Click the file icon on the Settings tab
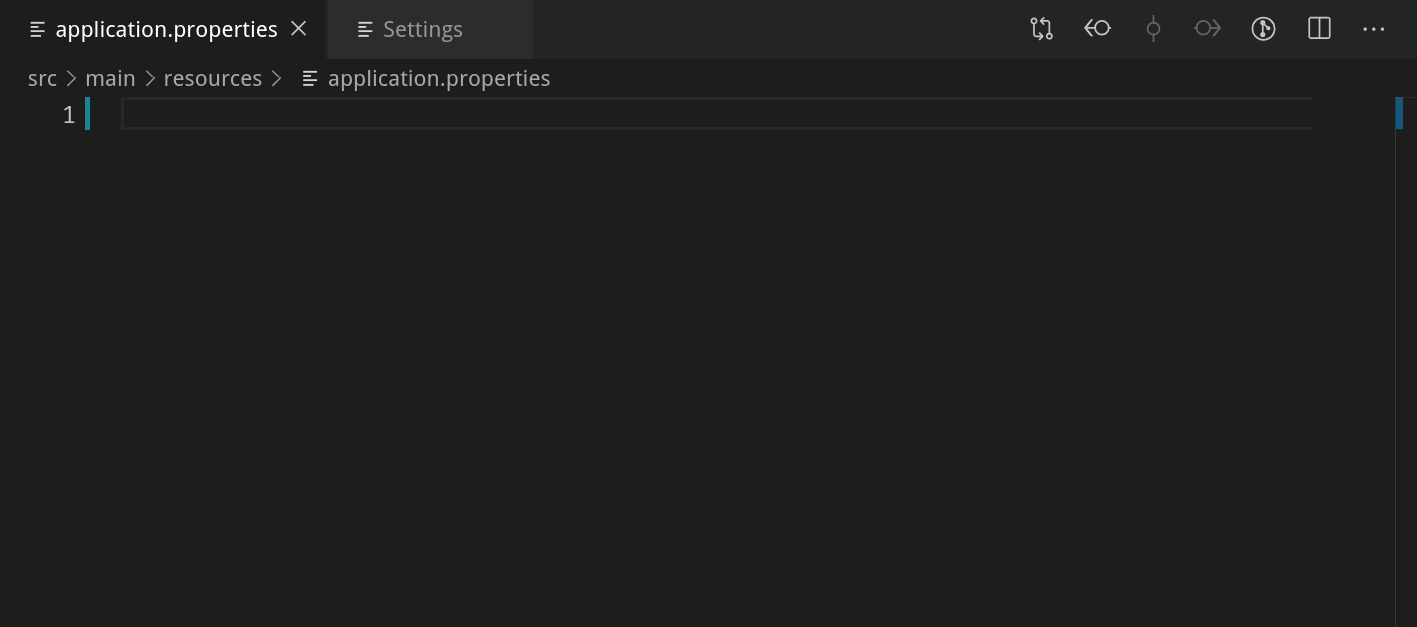Image resolution: width=1417 pixels, height=627 pixels. coord(363,28)
